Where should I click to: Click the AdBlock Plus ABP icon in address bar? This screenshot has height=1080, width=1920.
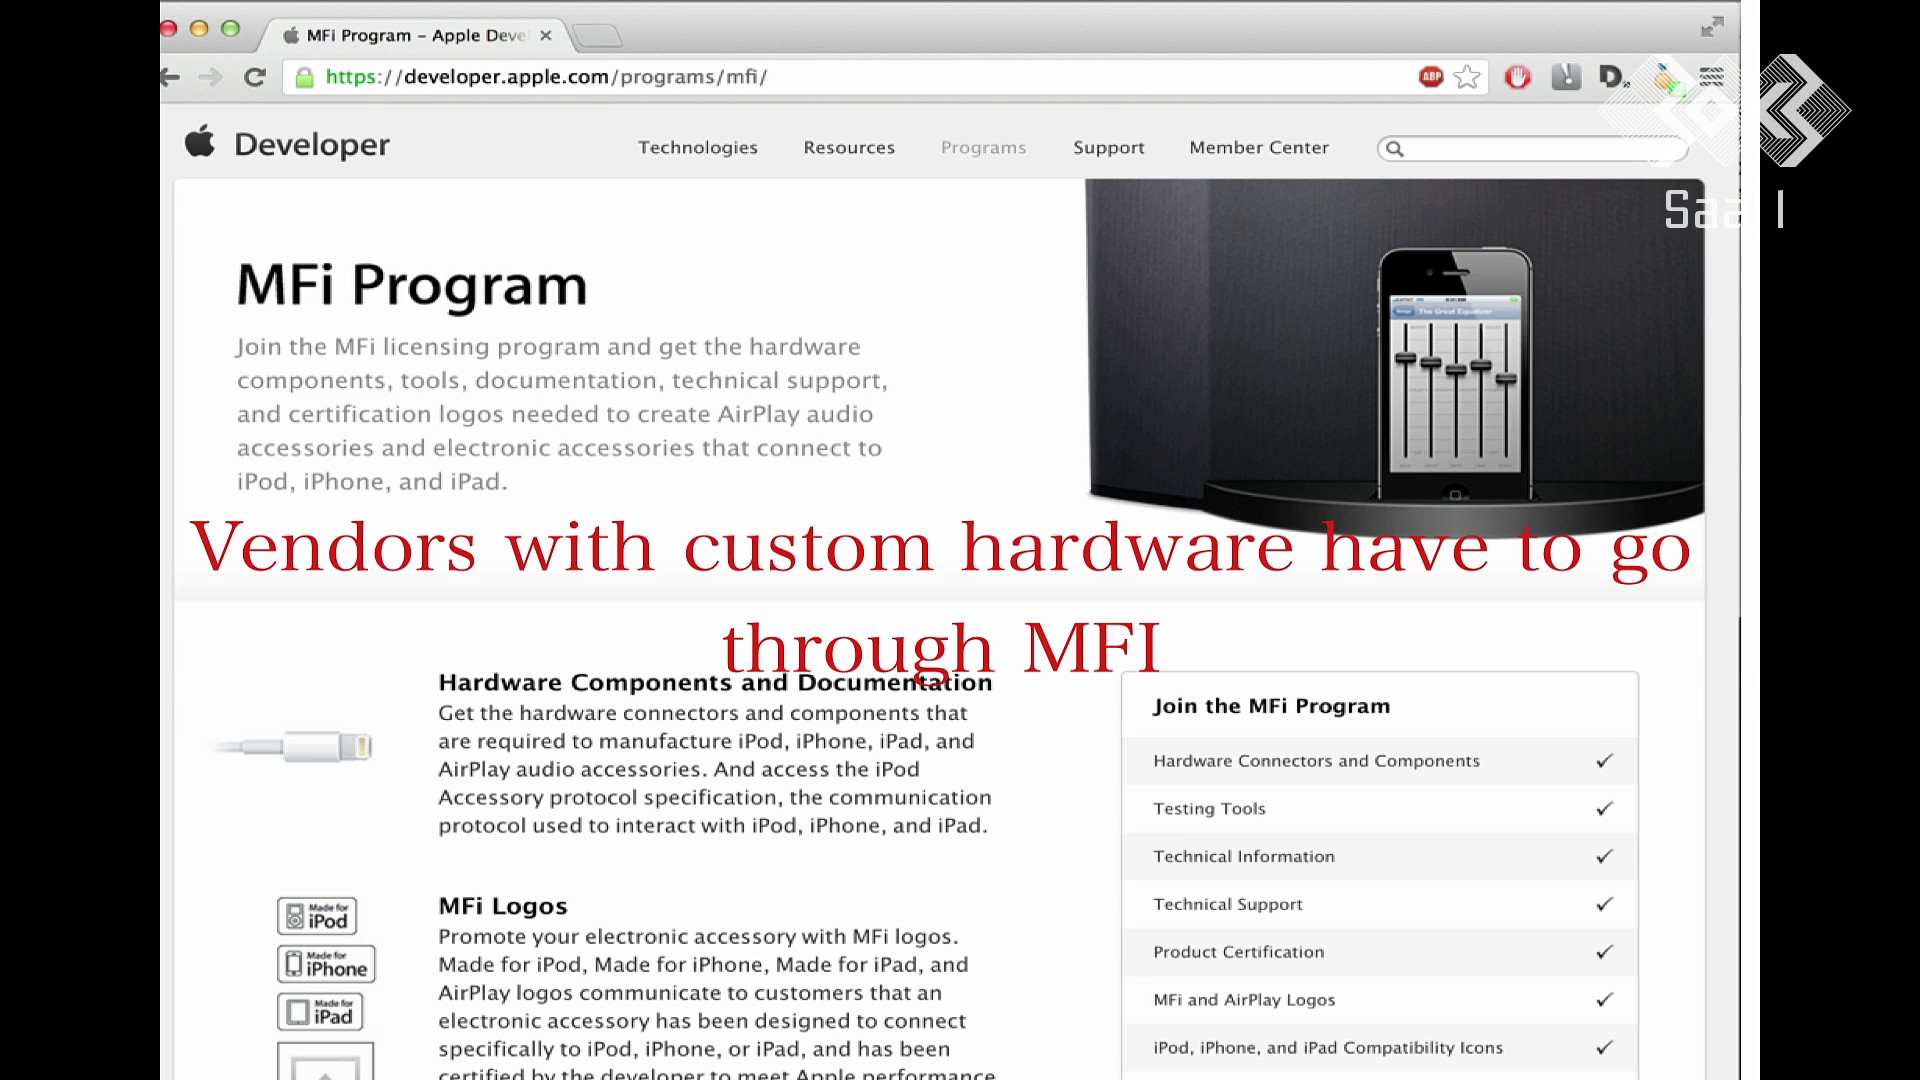click(x=1431, y=77)
